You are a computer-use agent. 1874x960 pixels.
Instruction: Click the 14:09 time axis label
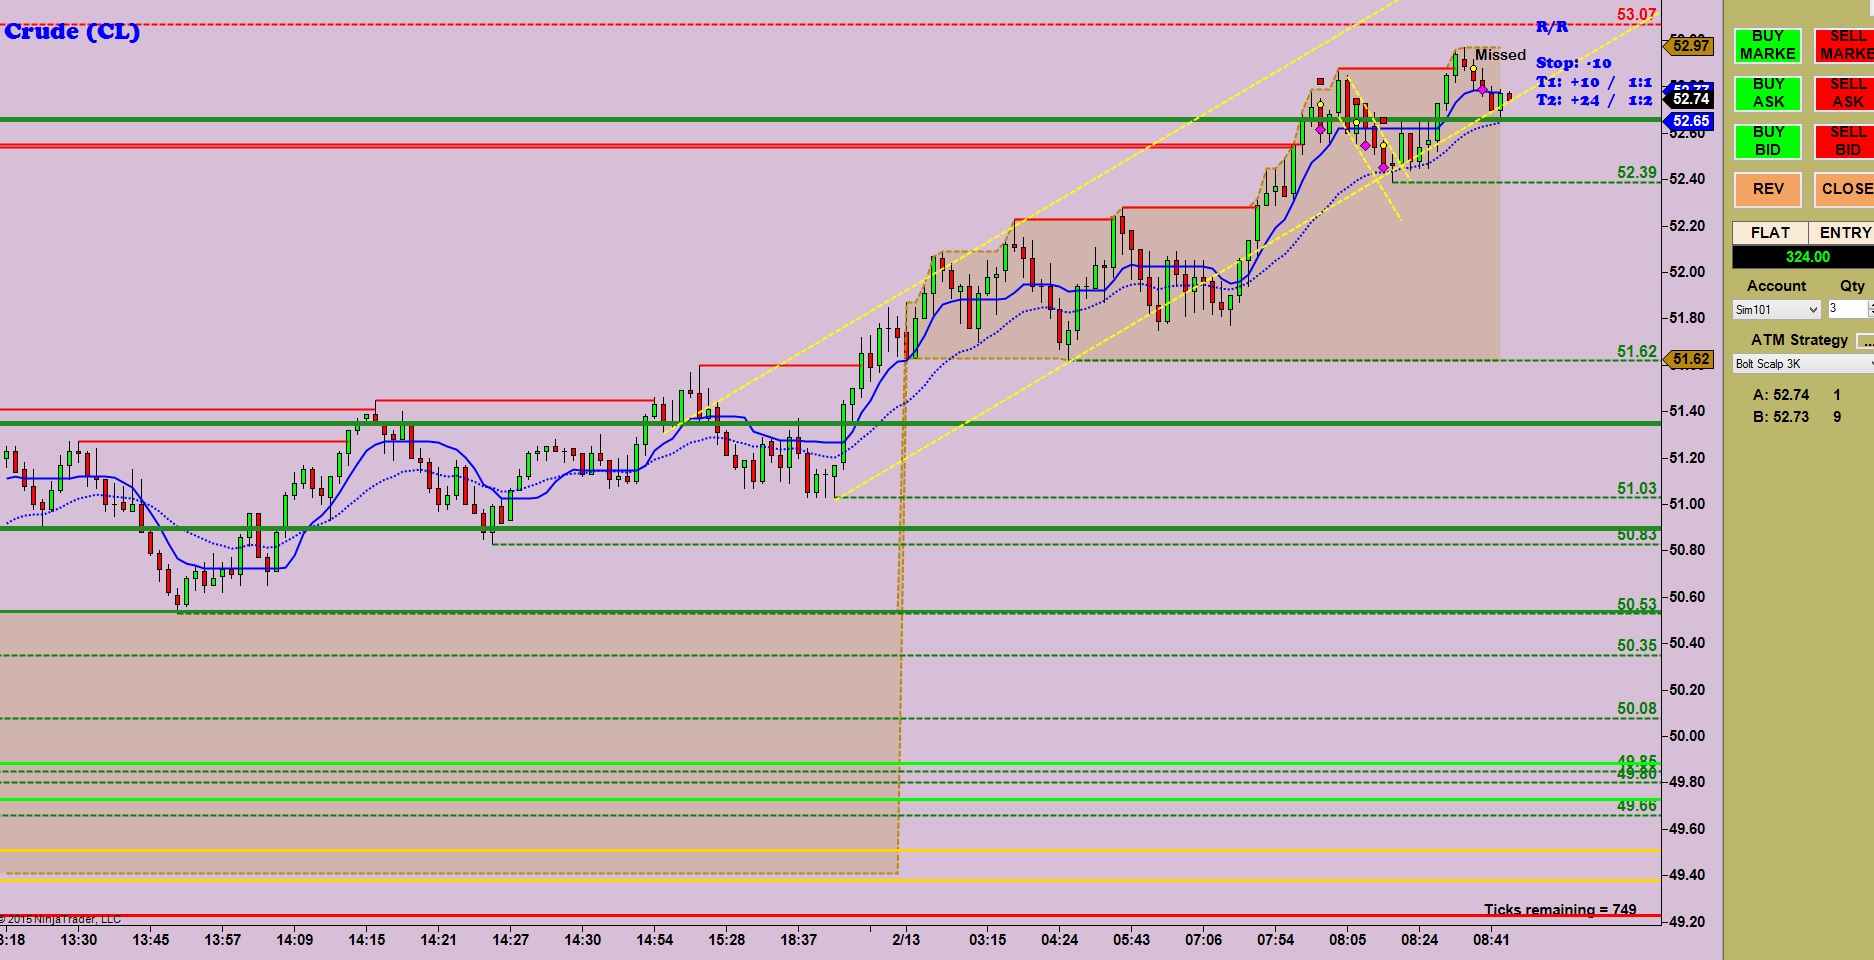coord(295,939)
